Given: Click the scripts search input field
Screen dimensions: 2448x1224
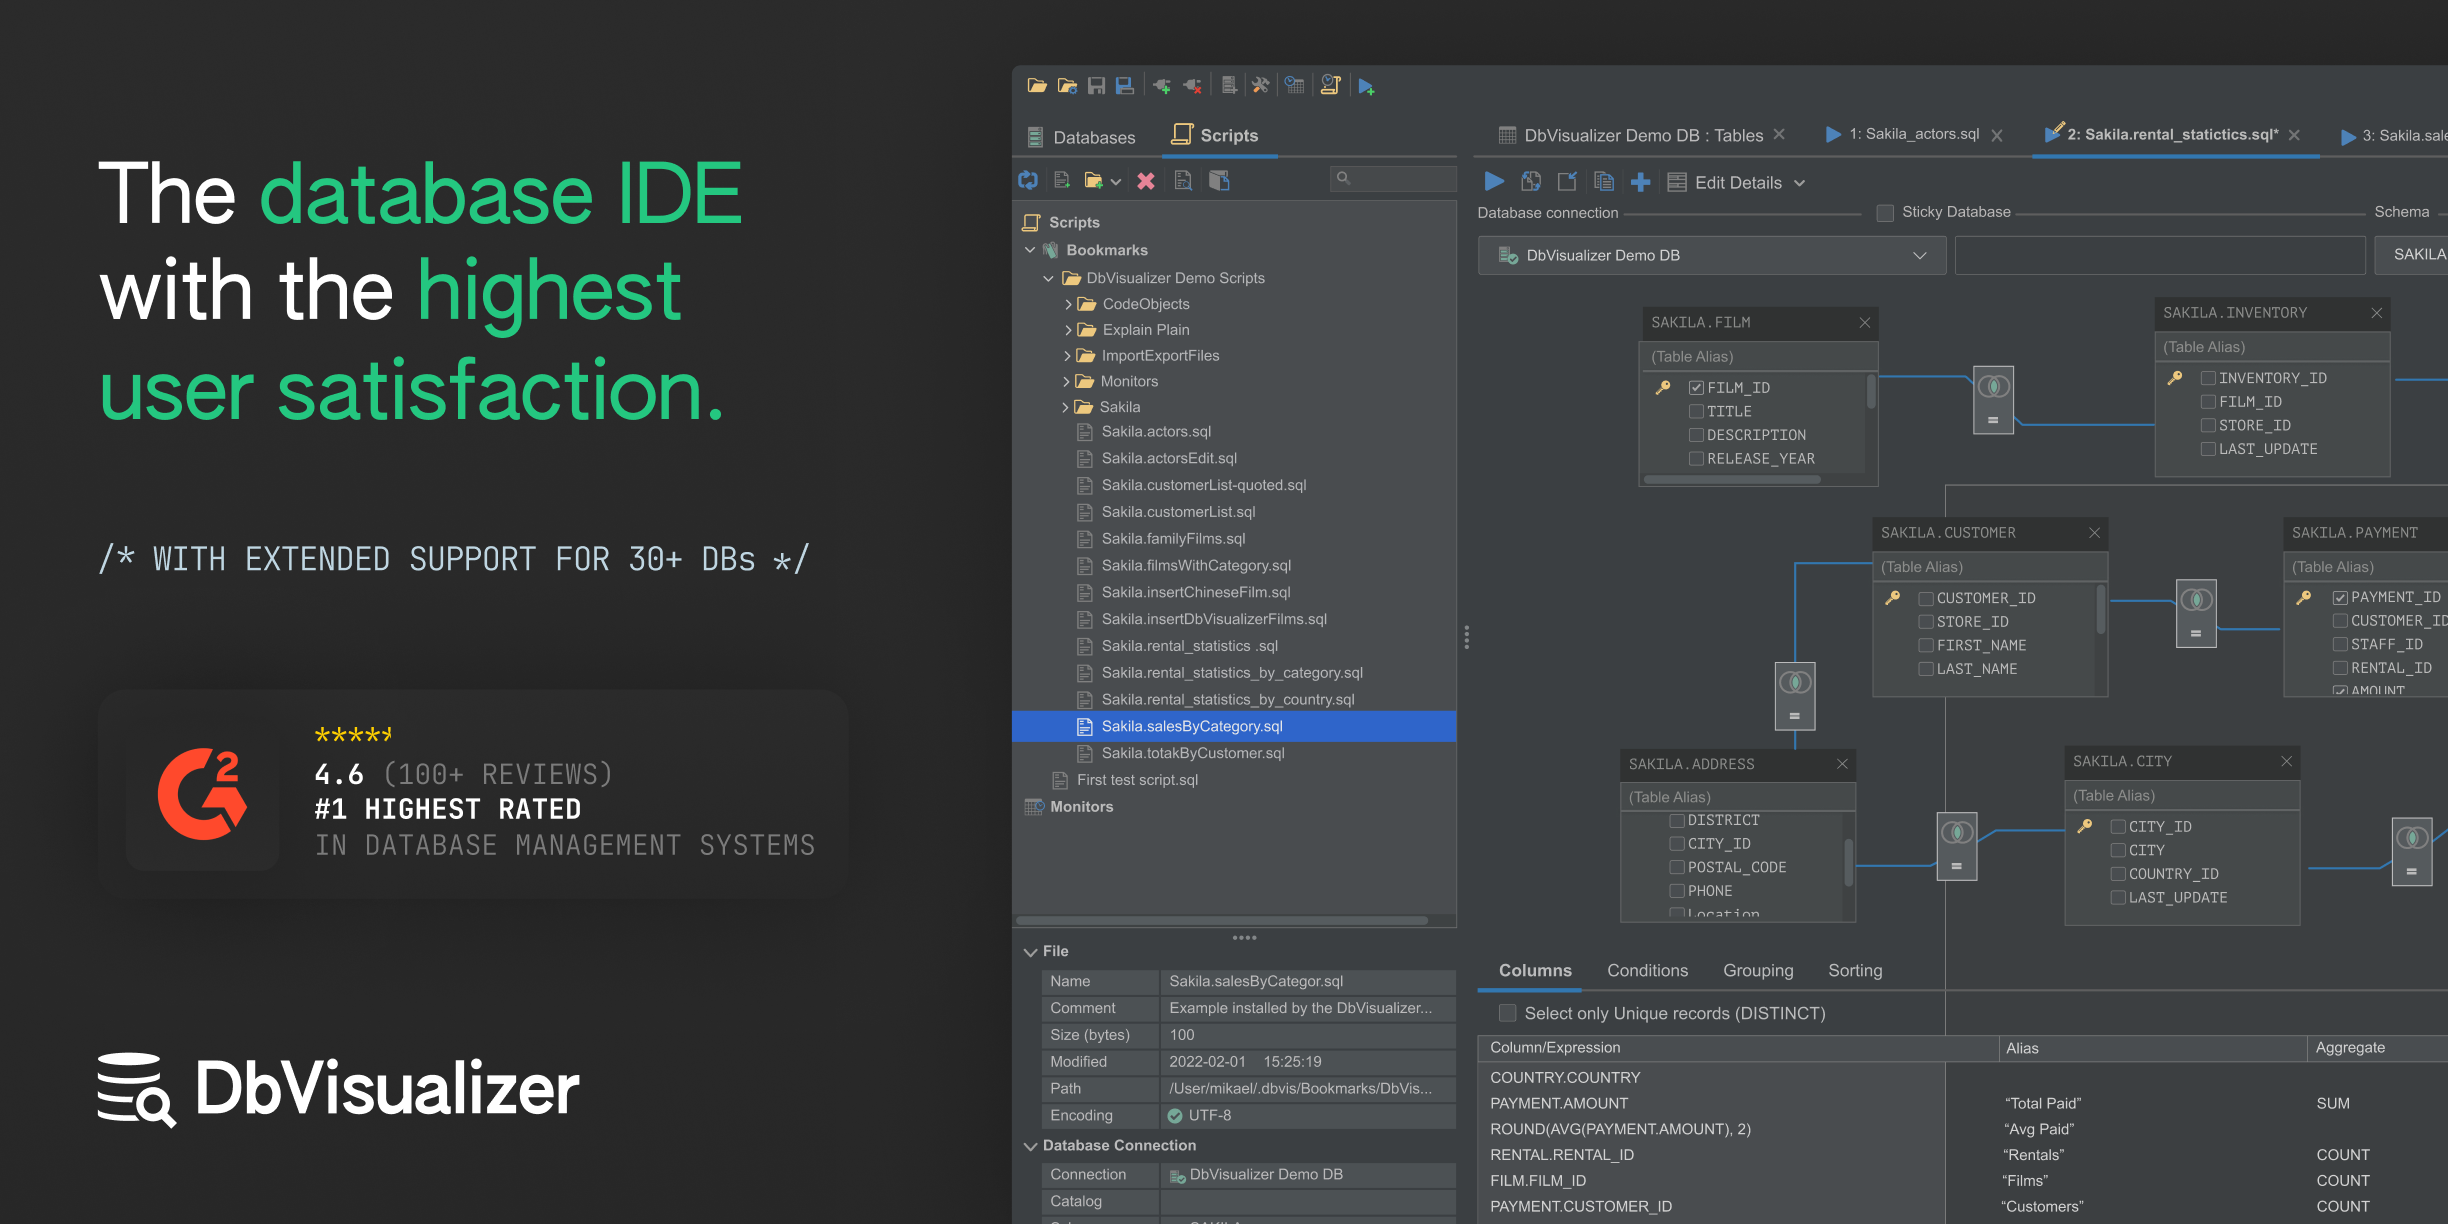Looking at the screenshot, I should coord(1393,179).
